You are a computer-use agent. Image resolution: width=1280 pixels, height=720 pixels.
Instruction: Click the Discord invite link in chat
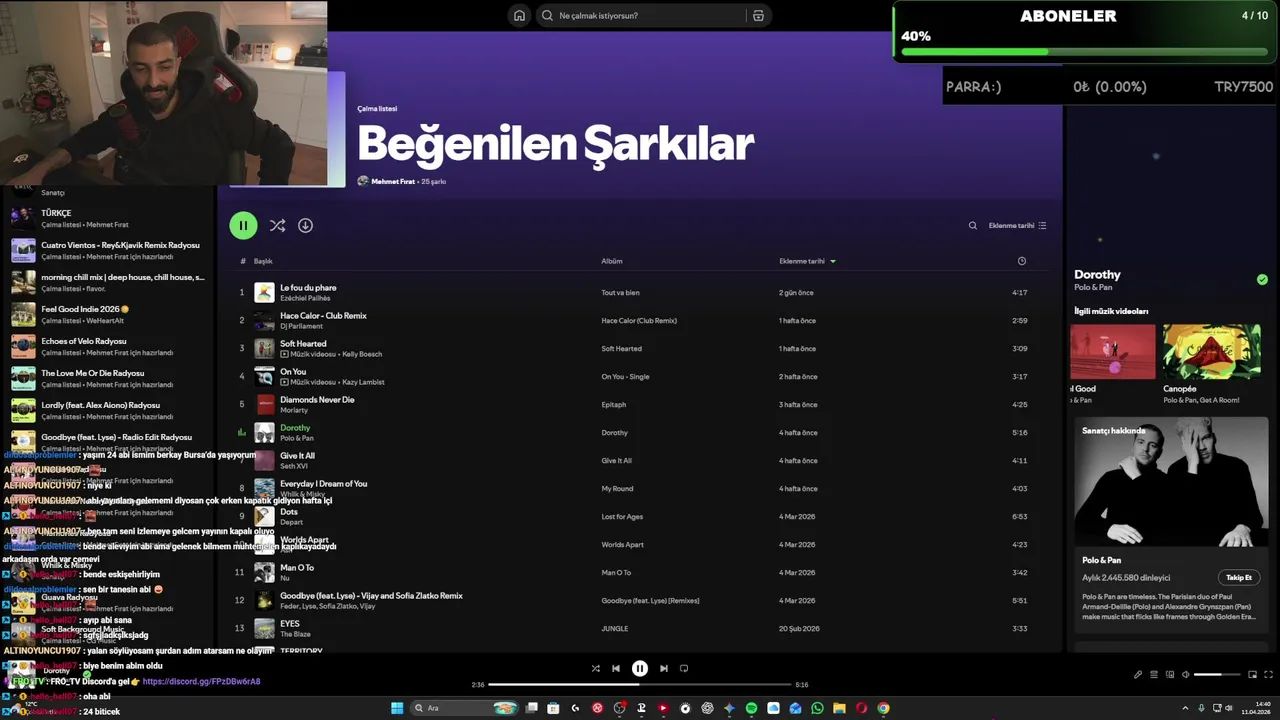coord(201,681)
